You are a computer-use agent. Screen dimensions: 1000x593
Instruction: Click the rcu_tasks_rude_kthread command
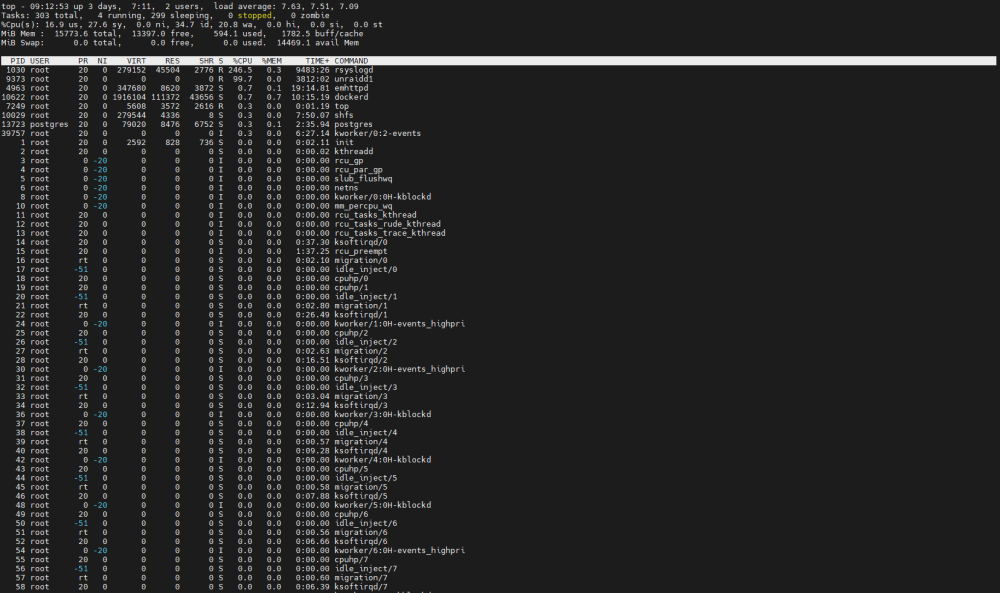388,224
